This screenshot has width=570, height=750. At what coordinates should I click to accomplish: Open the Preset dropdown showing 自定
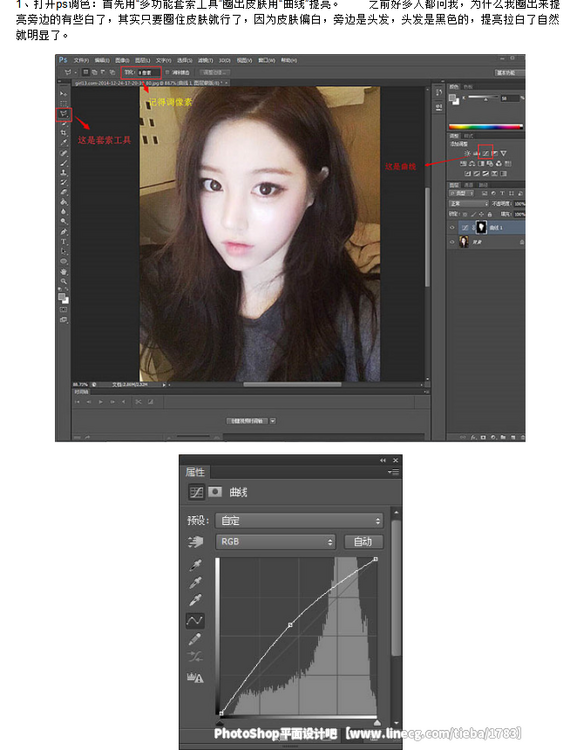point(299,520)
